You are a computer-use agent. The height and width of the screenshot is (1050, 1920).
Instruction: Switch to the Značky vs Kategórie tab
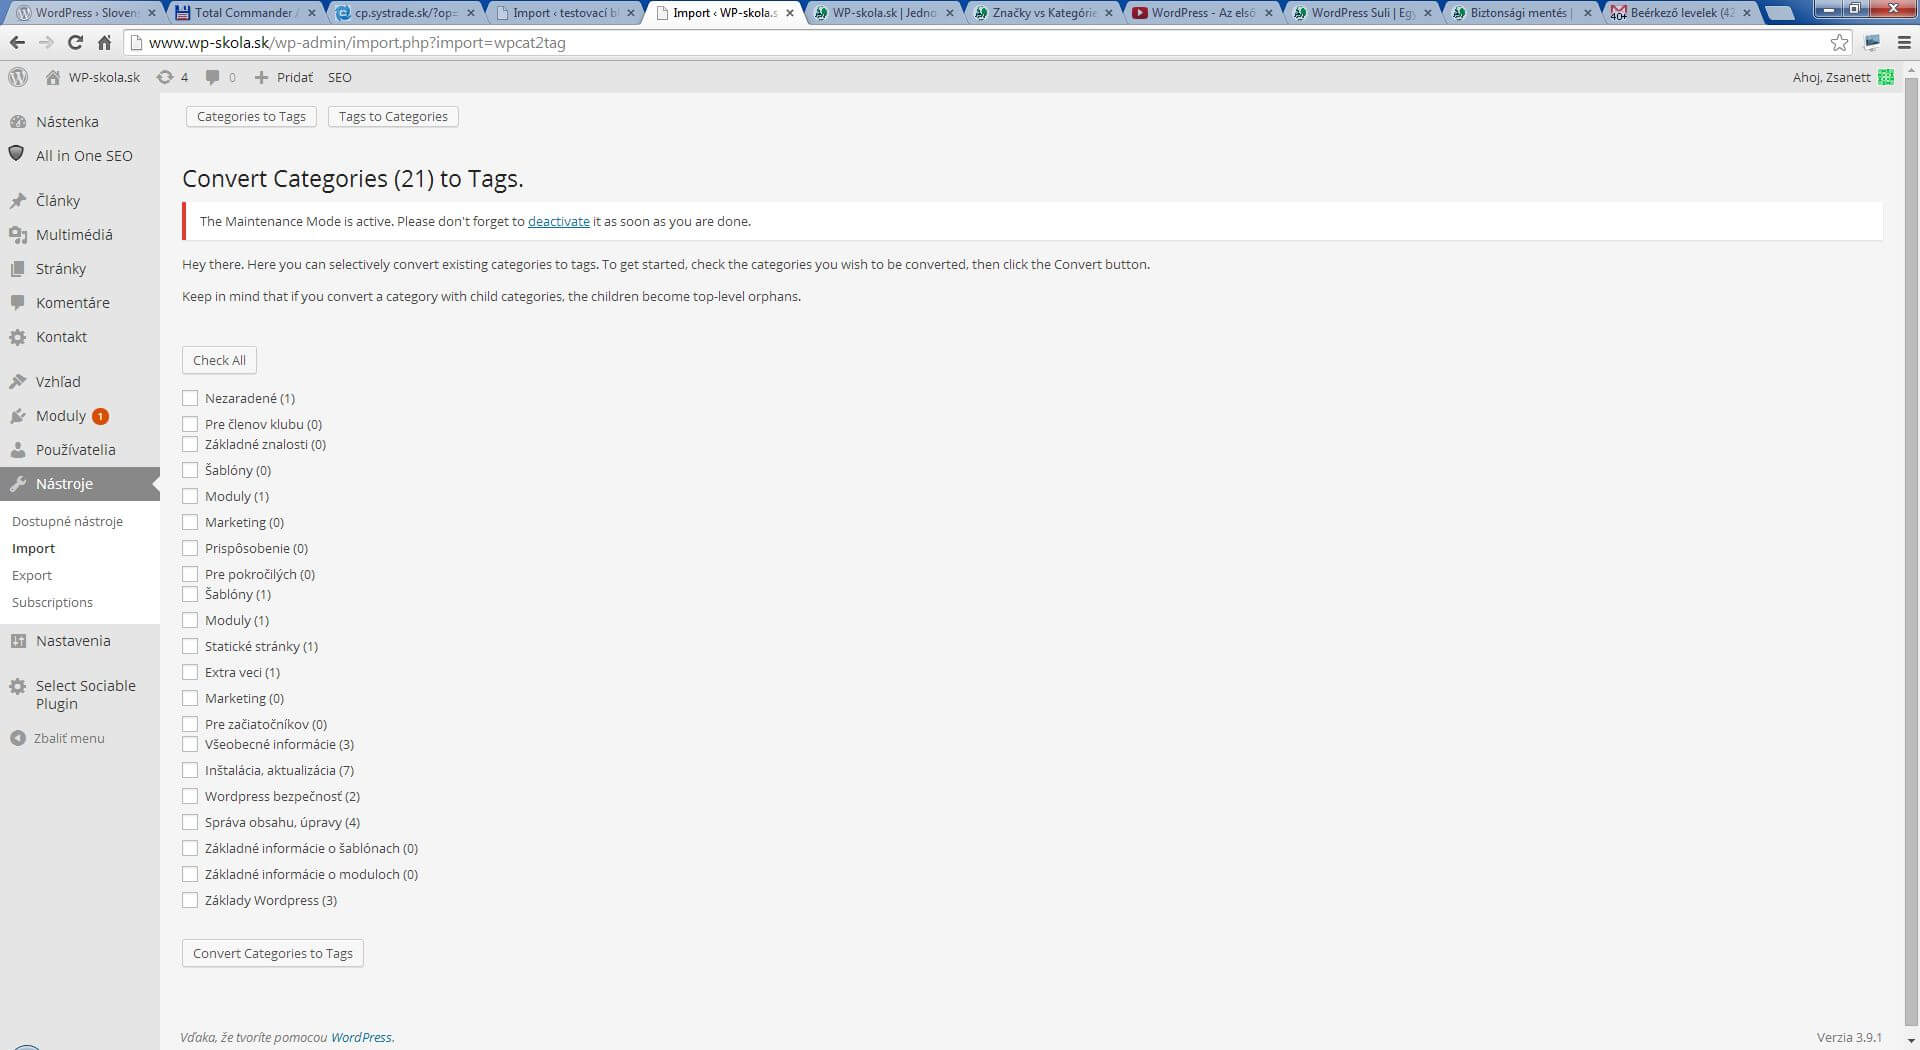click(x=1043, y=13)
